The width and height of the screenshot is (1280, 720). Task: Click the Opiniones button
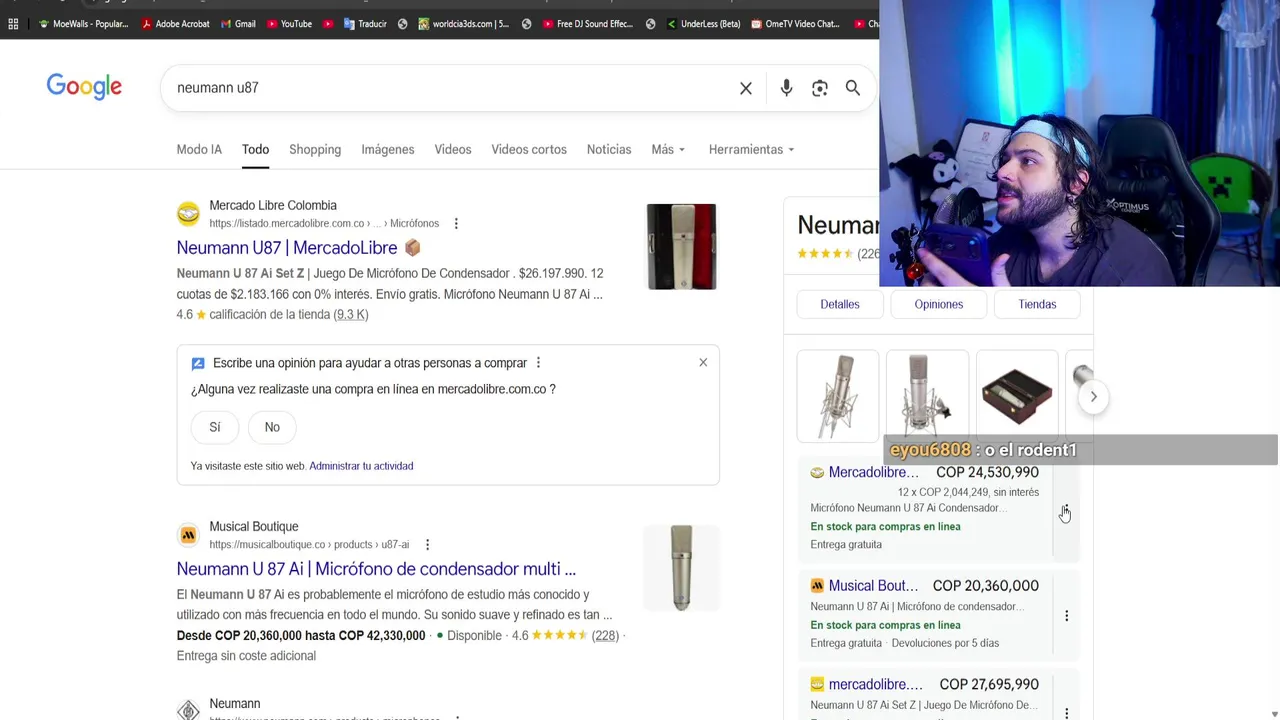pyautogui.click(x=938, y=304)
